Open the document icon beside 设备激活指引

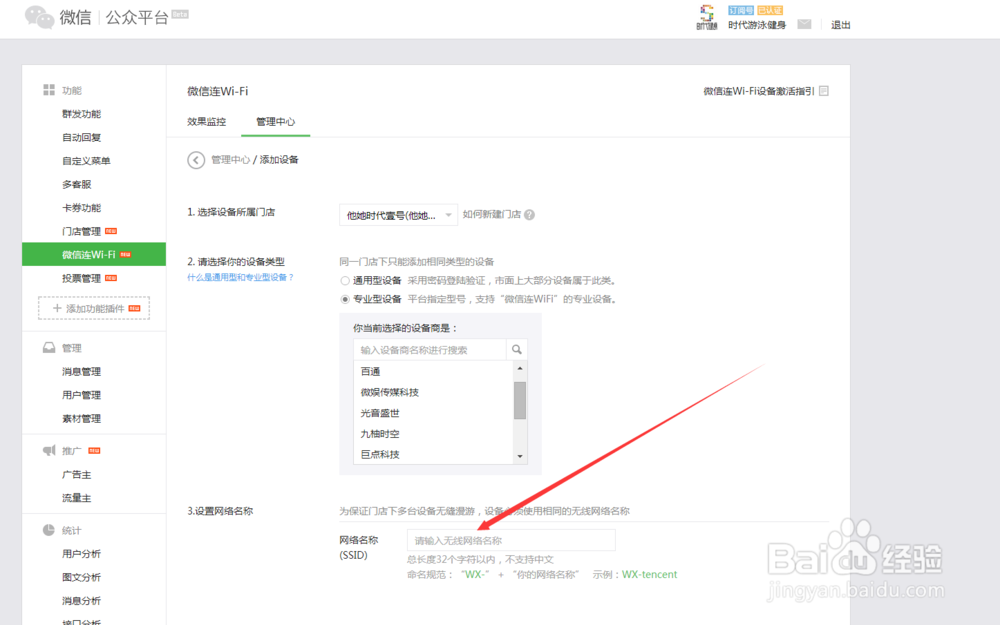pos(824,91)
